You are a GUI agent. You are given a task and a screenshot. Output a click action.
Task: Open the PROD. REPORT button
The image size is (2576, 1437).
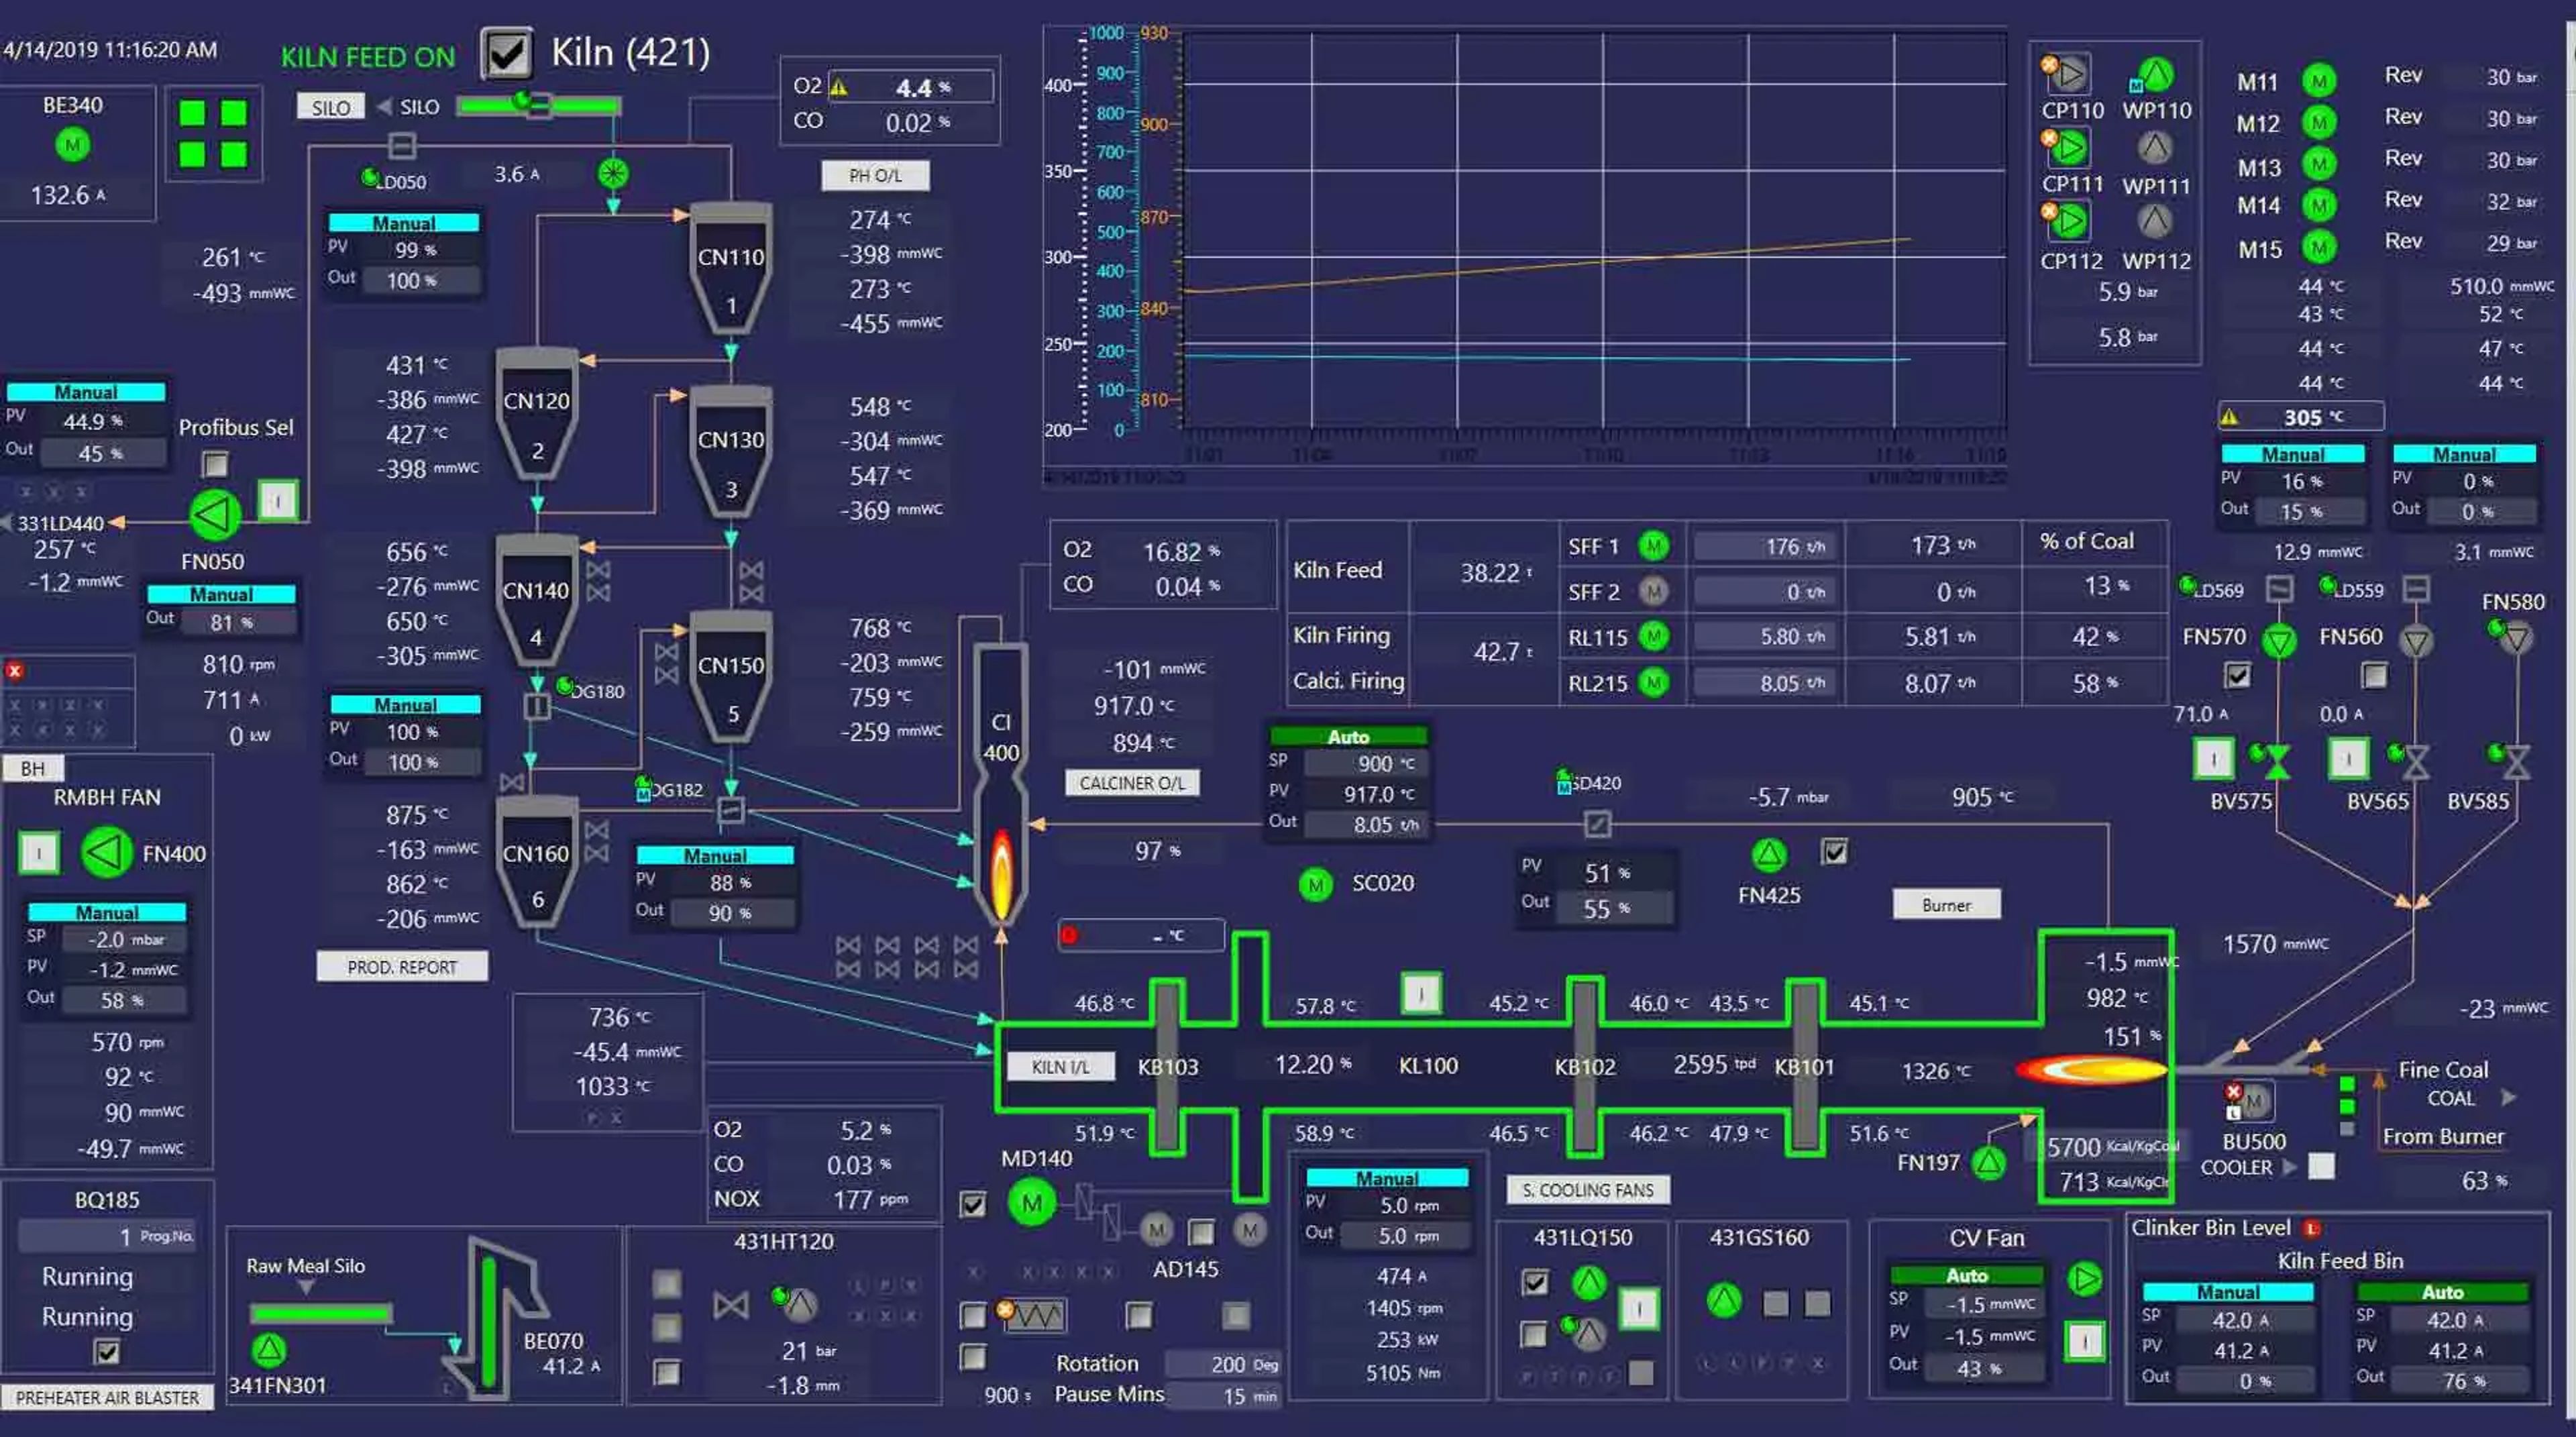pyautogui.click(x=402, y=967)
